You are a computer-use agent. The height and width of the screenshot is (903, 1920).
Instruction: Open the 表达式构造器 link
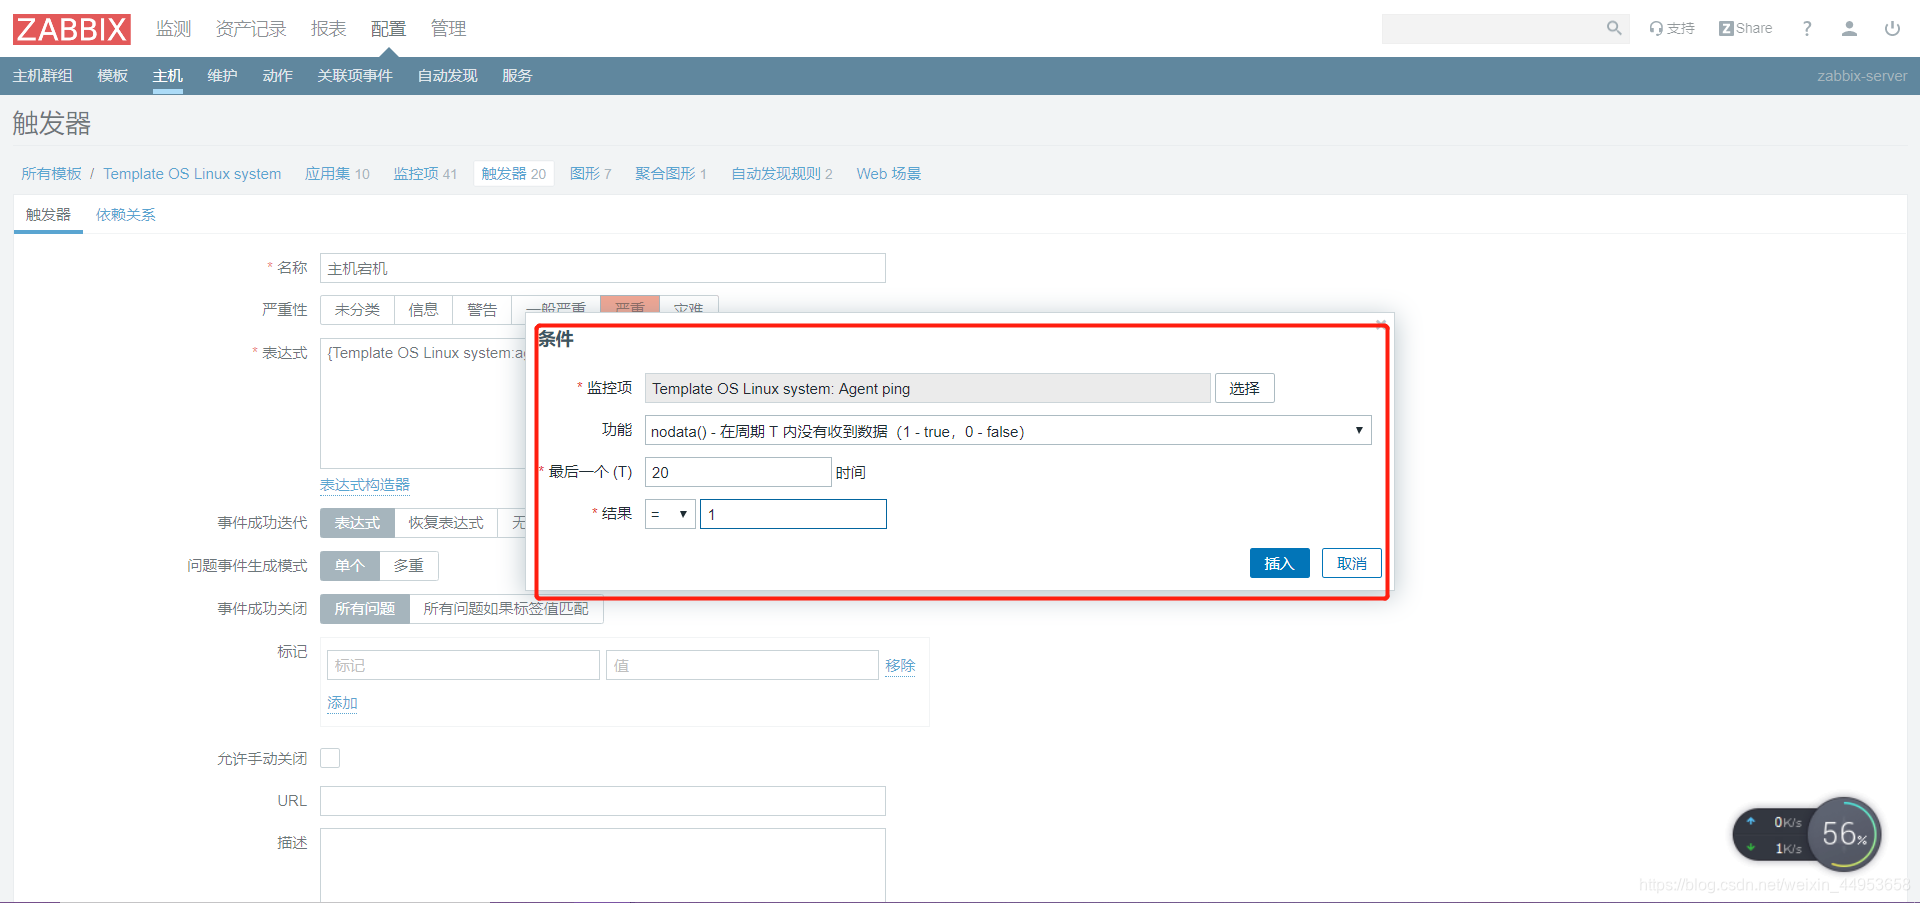click(365, 485)
